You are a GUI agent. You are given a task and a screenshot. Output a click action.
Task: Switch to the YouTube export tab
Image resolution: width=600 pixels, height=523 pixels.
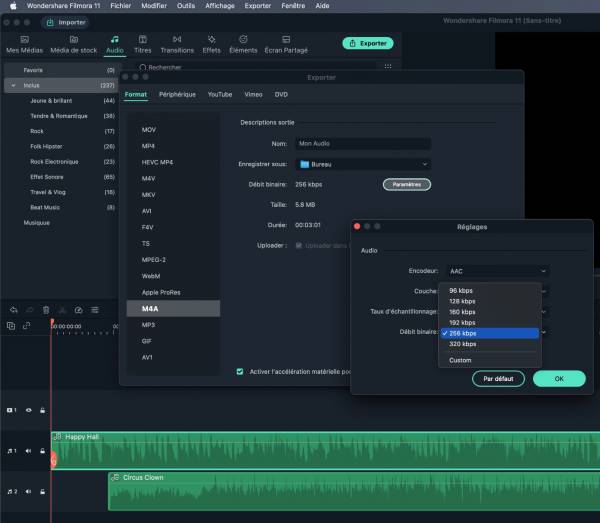(x=220, y=94)
